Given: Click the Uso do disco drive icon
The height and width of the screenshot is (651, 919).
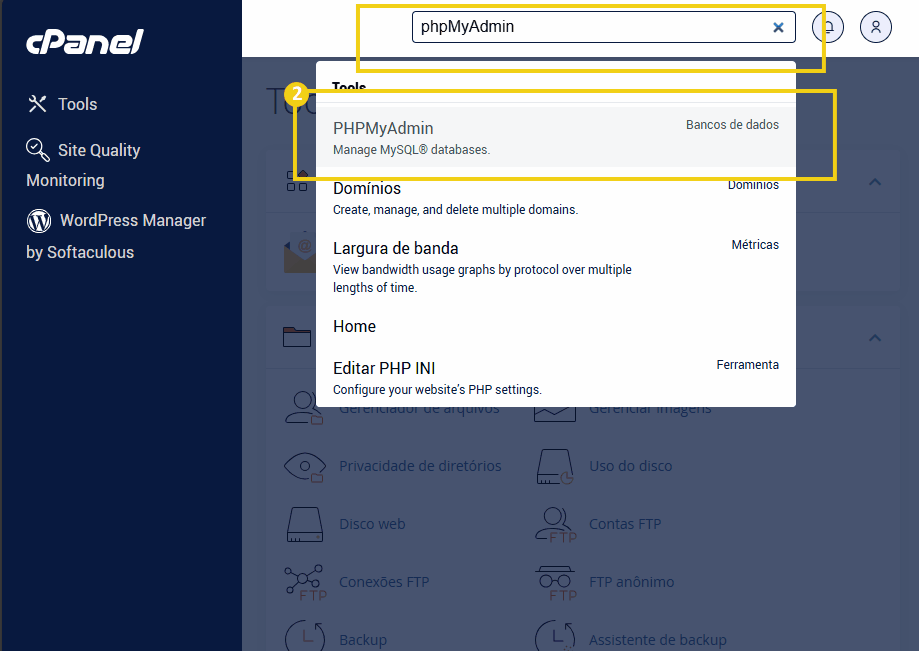Looking at the screenshot, I should point(554,466).
